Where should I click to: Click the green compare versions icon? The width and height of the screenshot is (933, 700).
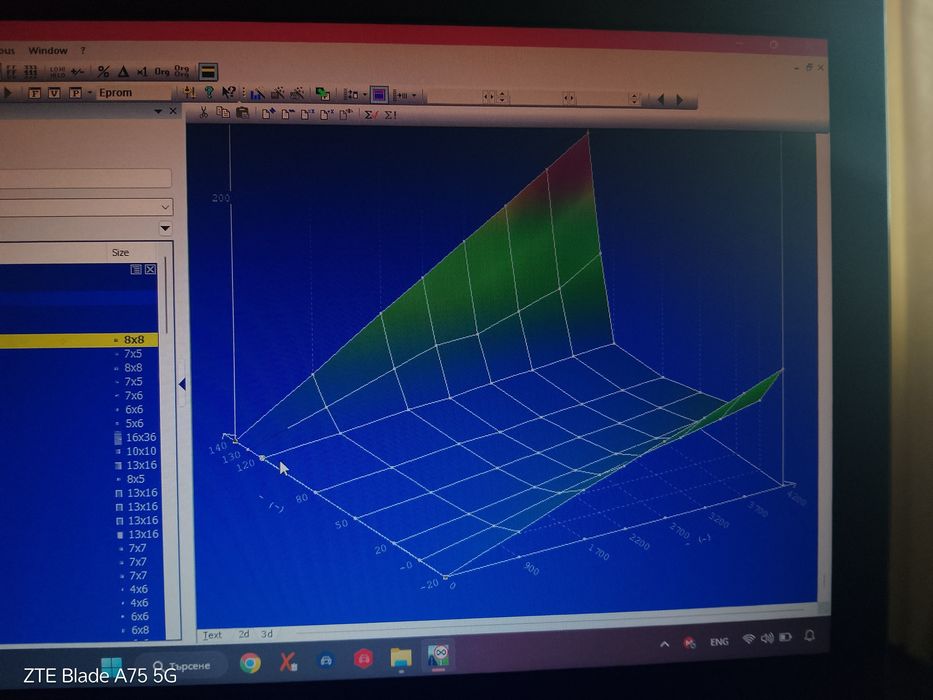point(323,93)
